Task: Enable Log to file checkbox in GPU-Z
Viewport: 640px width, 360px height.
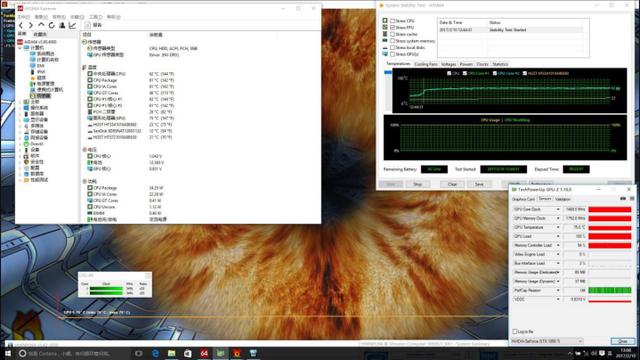Action: 515,331
